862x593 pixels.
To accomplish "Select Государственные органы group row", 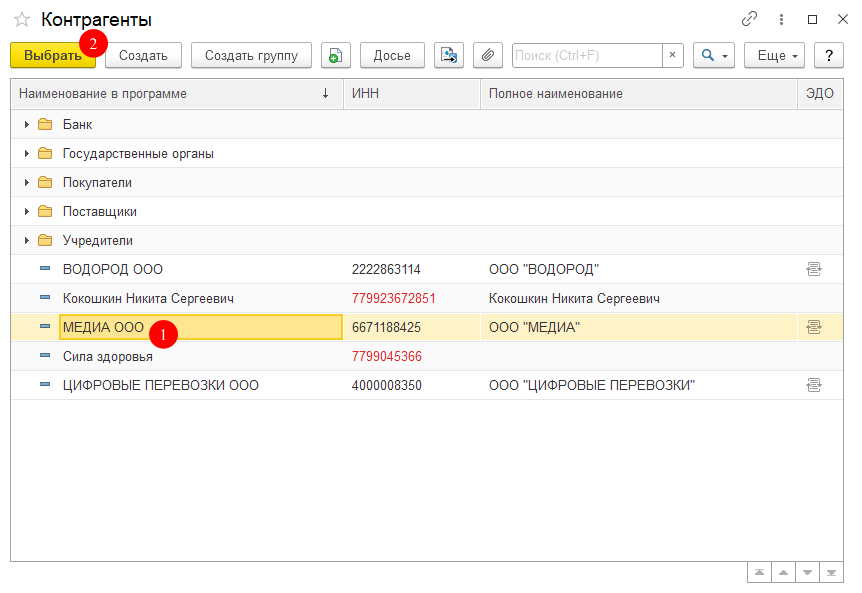I will click(x=427, y=154).
